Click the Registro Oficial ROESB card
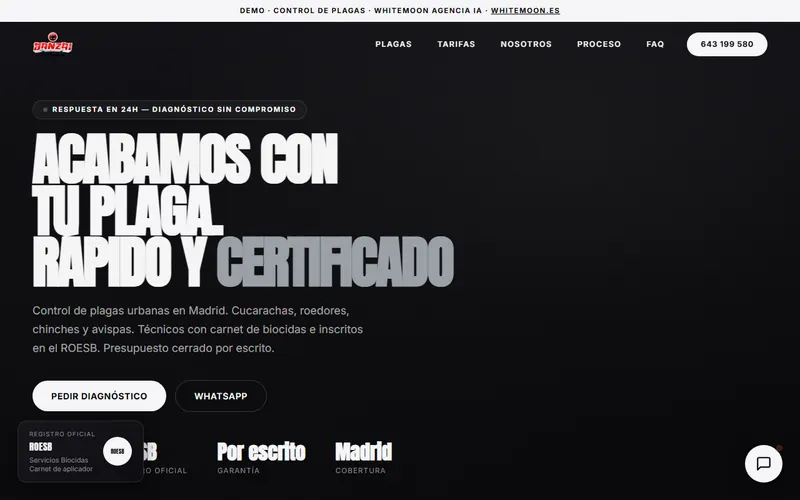This screenshot has height=500, width=800. coord(81,452)
